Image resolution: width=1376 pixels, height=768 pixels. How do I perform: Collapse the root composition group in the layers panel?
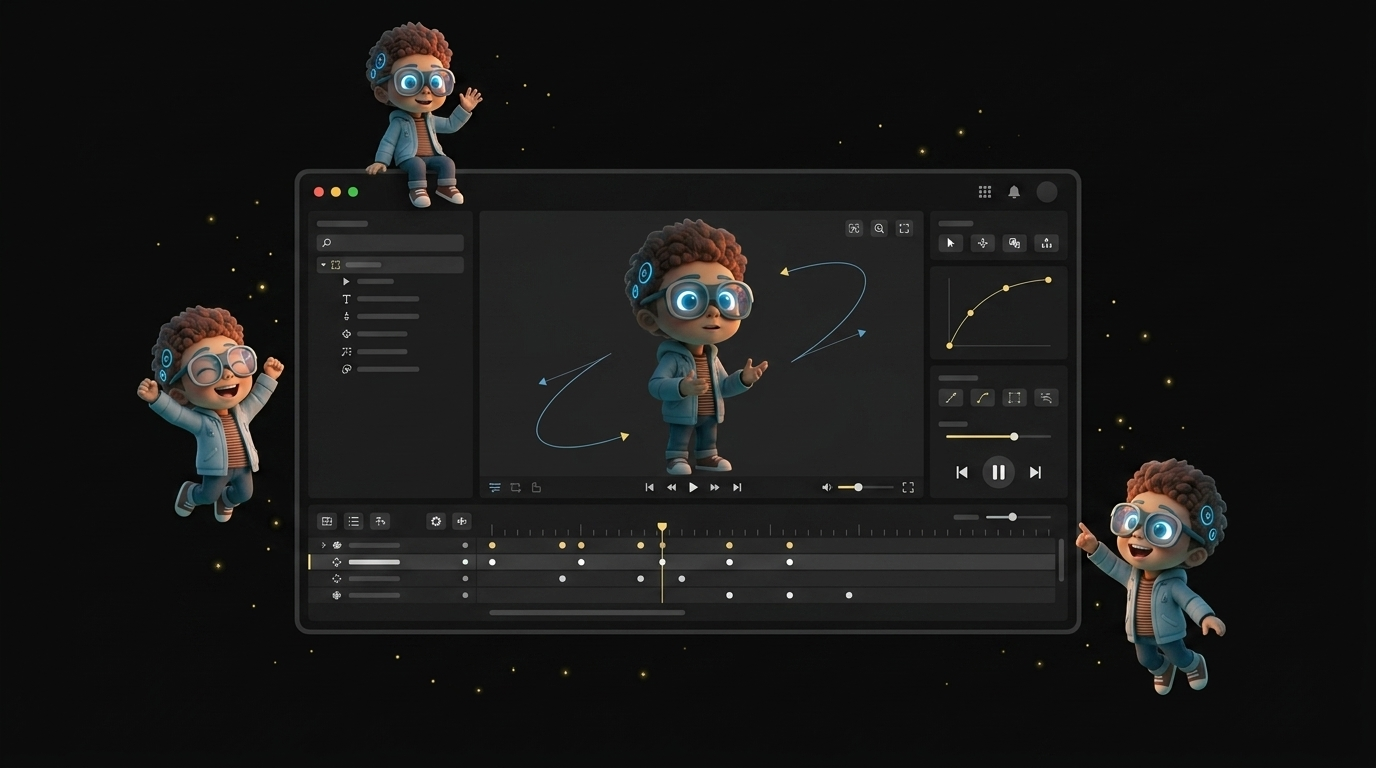pos(323,264)
